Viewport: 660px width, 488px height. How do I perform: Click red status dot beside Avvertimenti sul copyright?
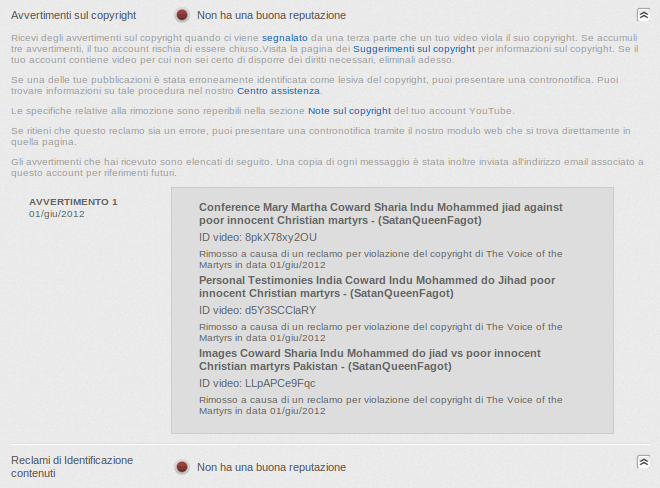pos(182,15)
